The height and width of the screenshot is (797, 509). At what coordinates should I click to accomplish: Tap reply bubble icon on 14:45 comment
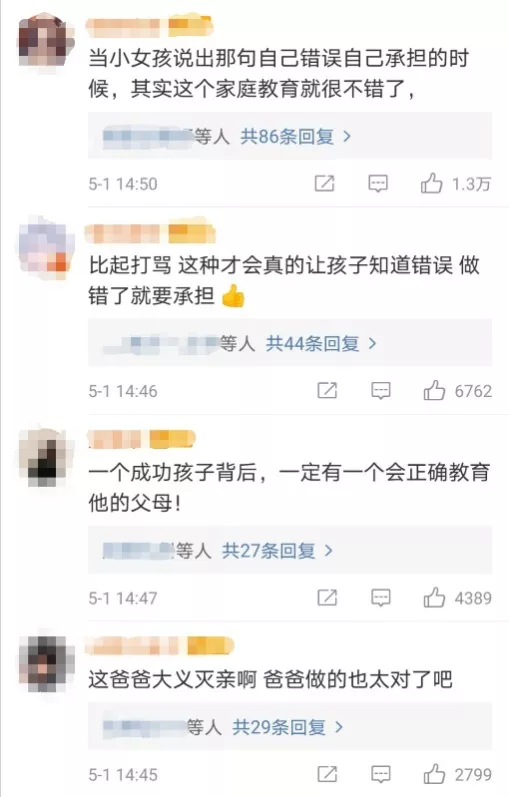pos(381,775)
